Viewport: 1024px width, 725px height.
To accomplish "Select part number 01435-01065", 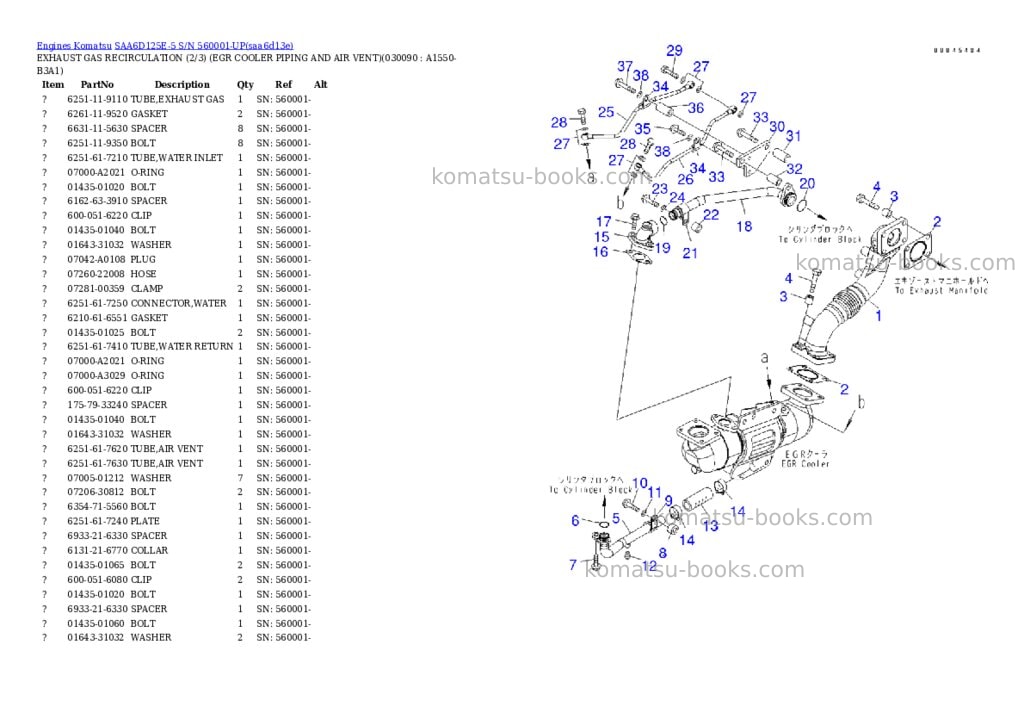I will pos(96,565).
